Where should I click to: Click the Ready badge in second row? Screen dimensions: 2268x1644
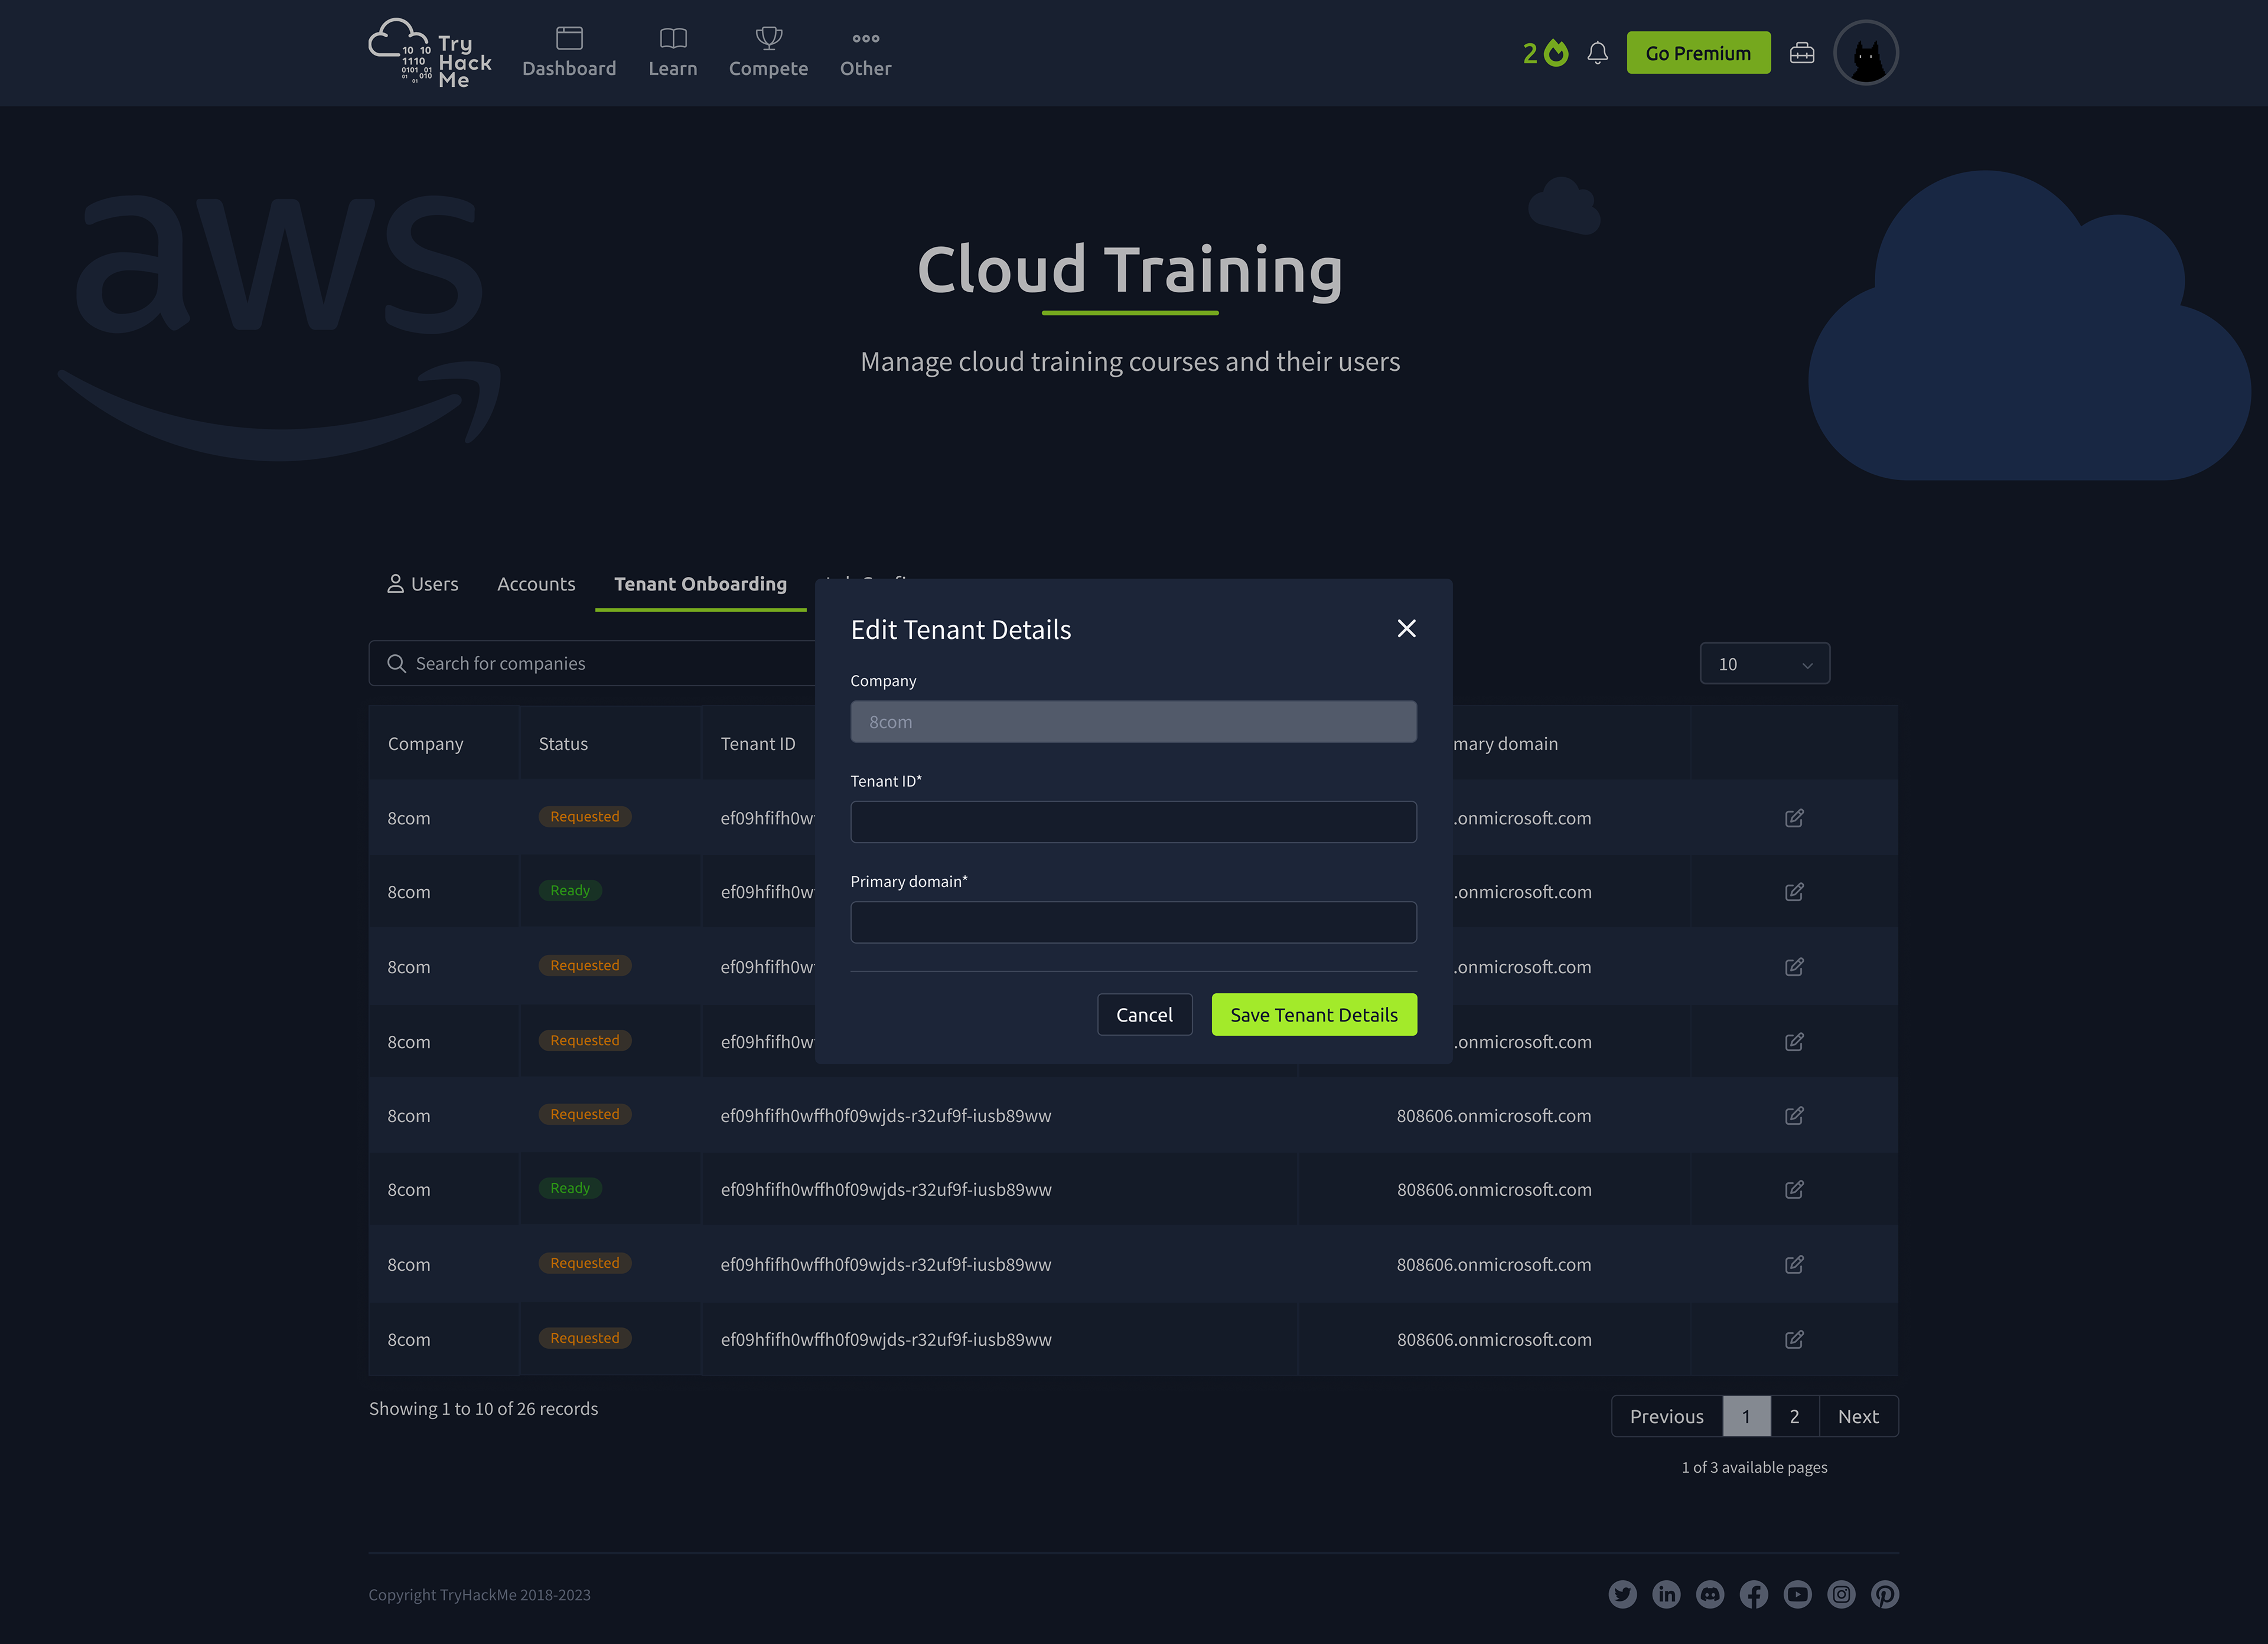tap(570, 891)
